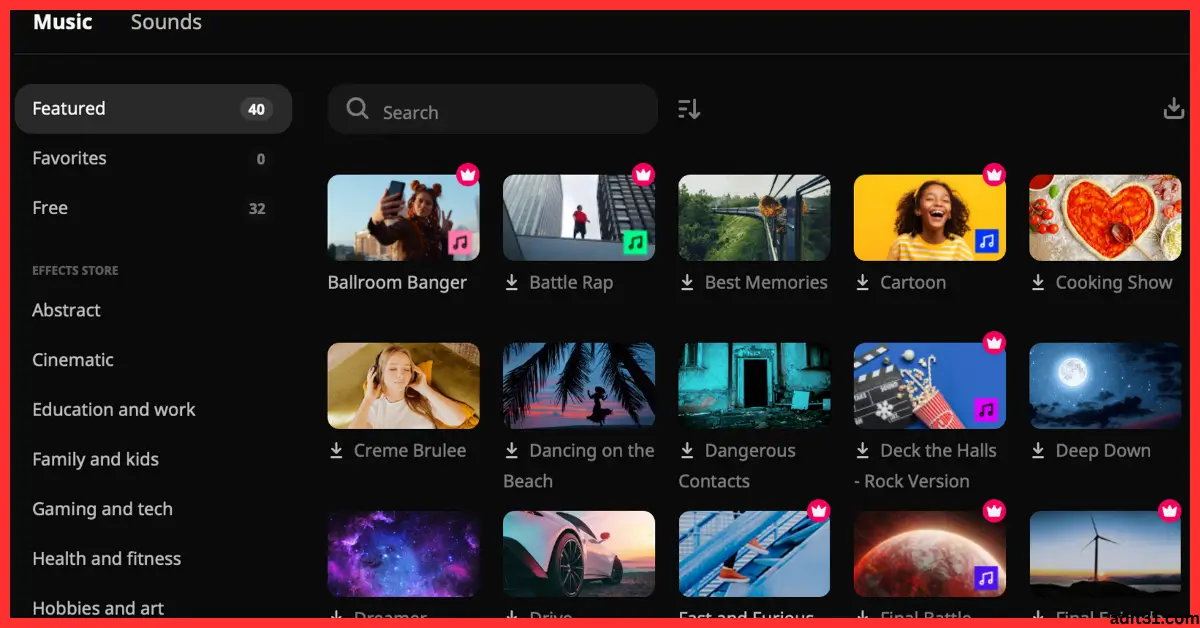Click the download arrow next to Deep Down

[x=1038, y=451]
